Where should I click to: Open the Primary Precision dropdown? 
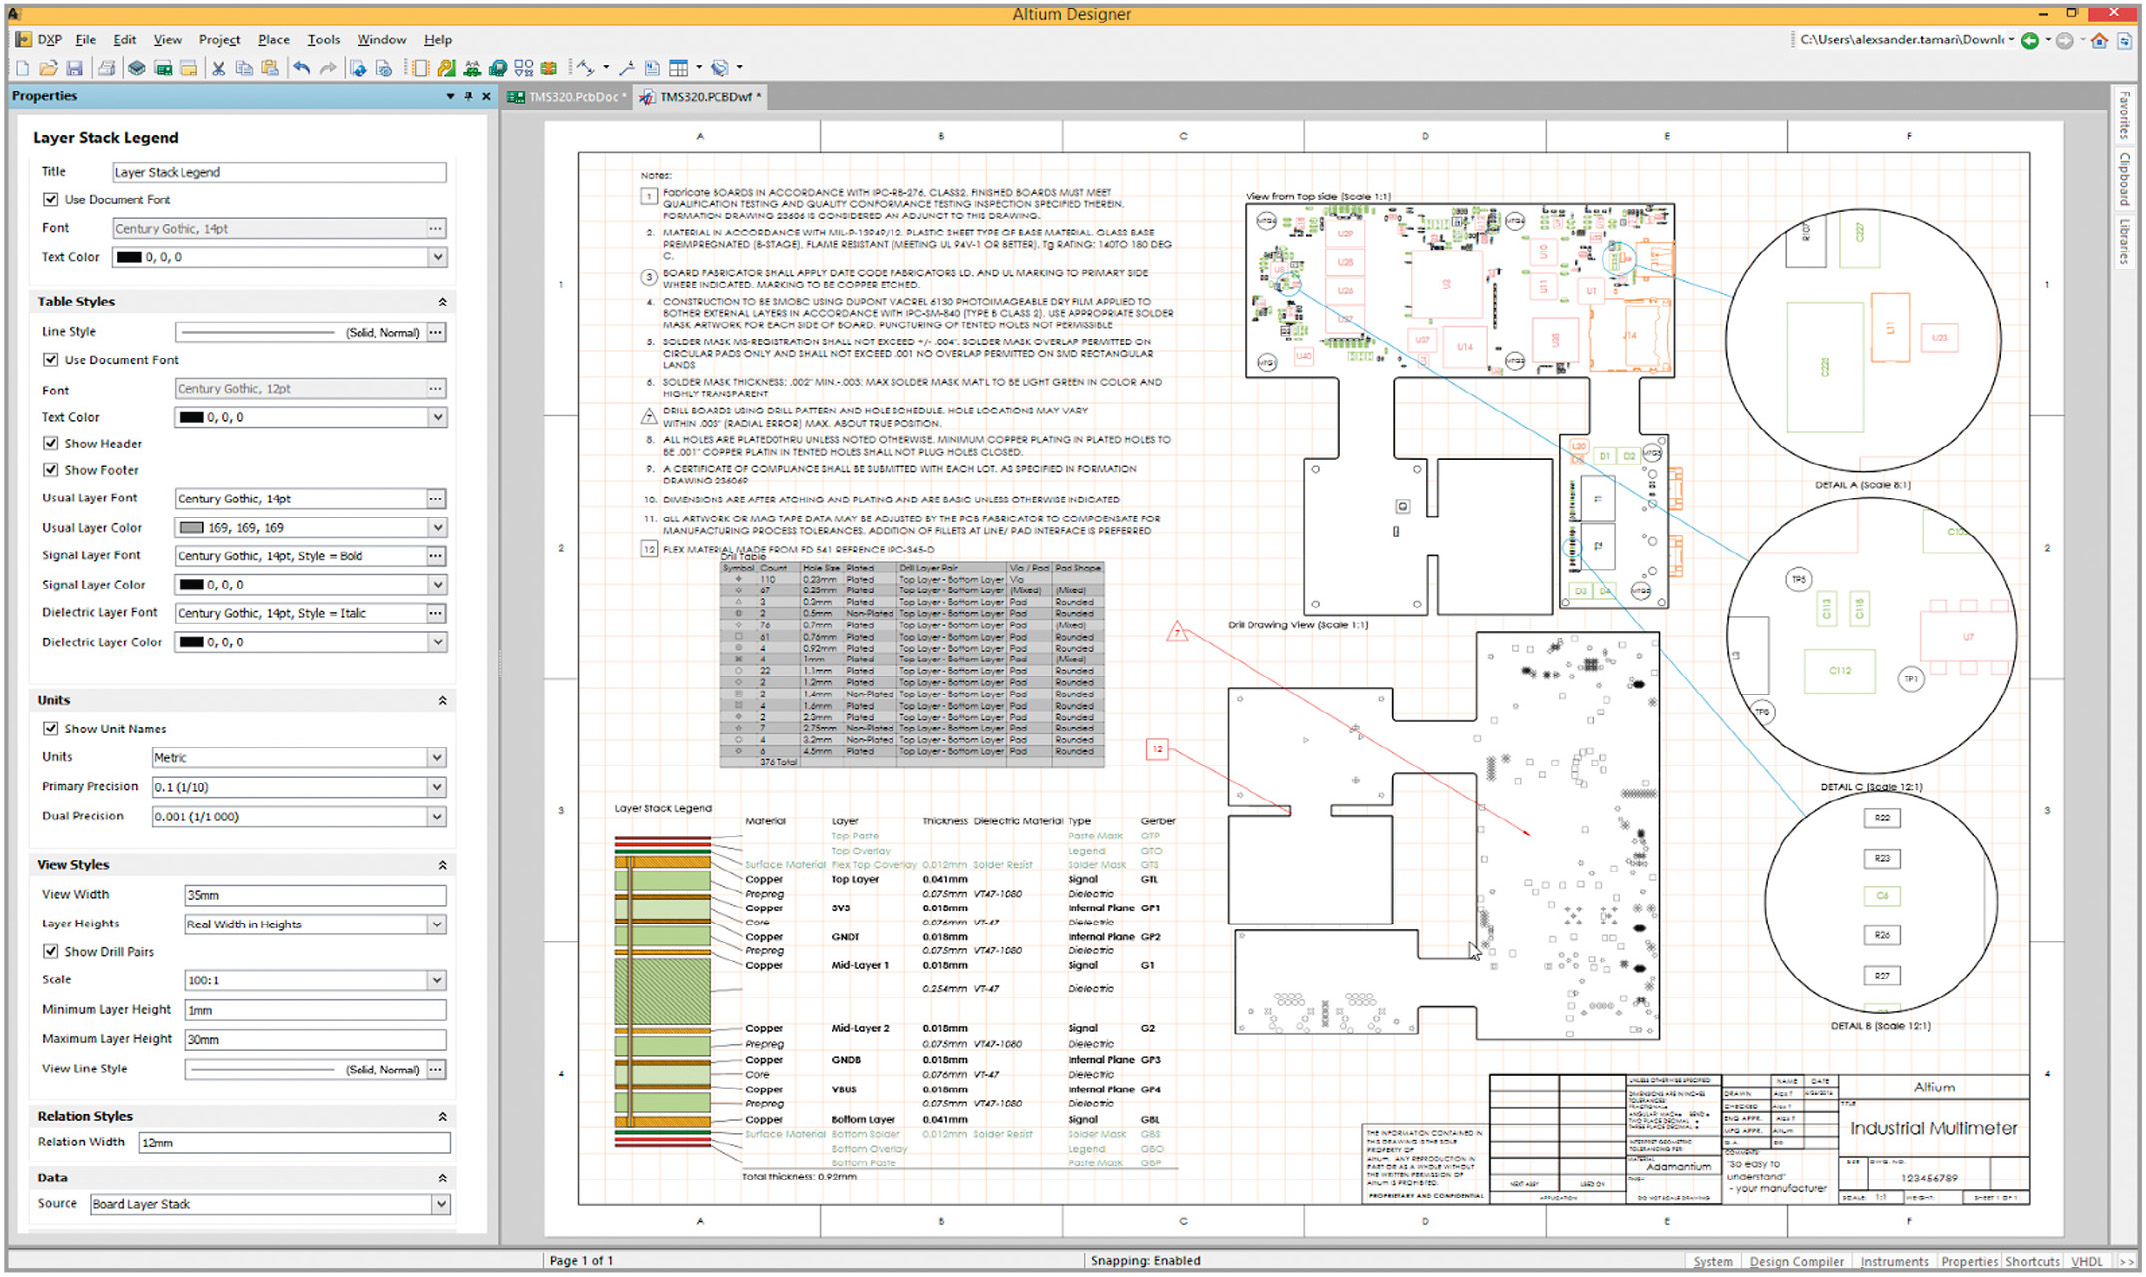pyautogui.click(x=437, y=787)
